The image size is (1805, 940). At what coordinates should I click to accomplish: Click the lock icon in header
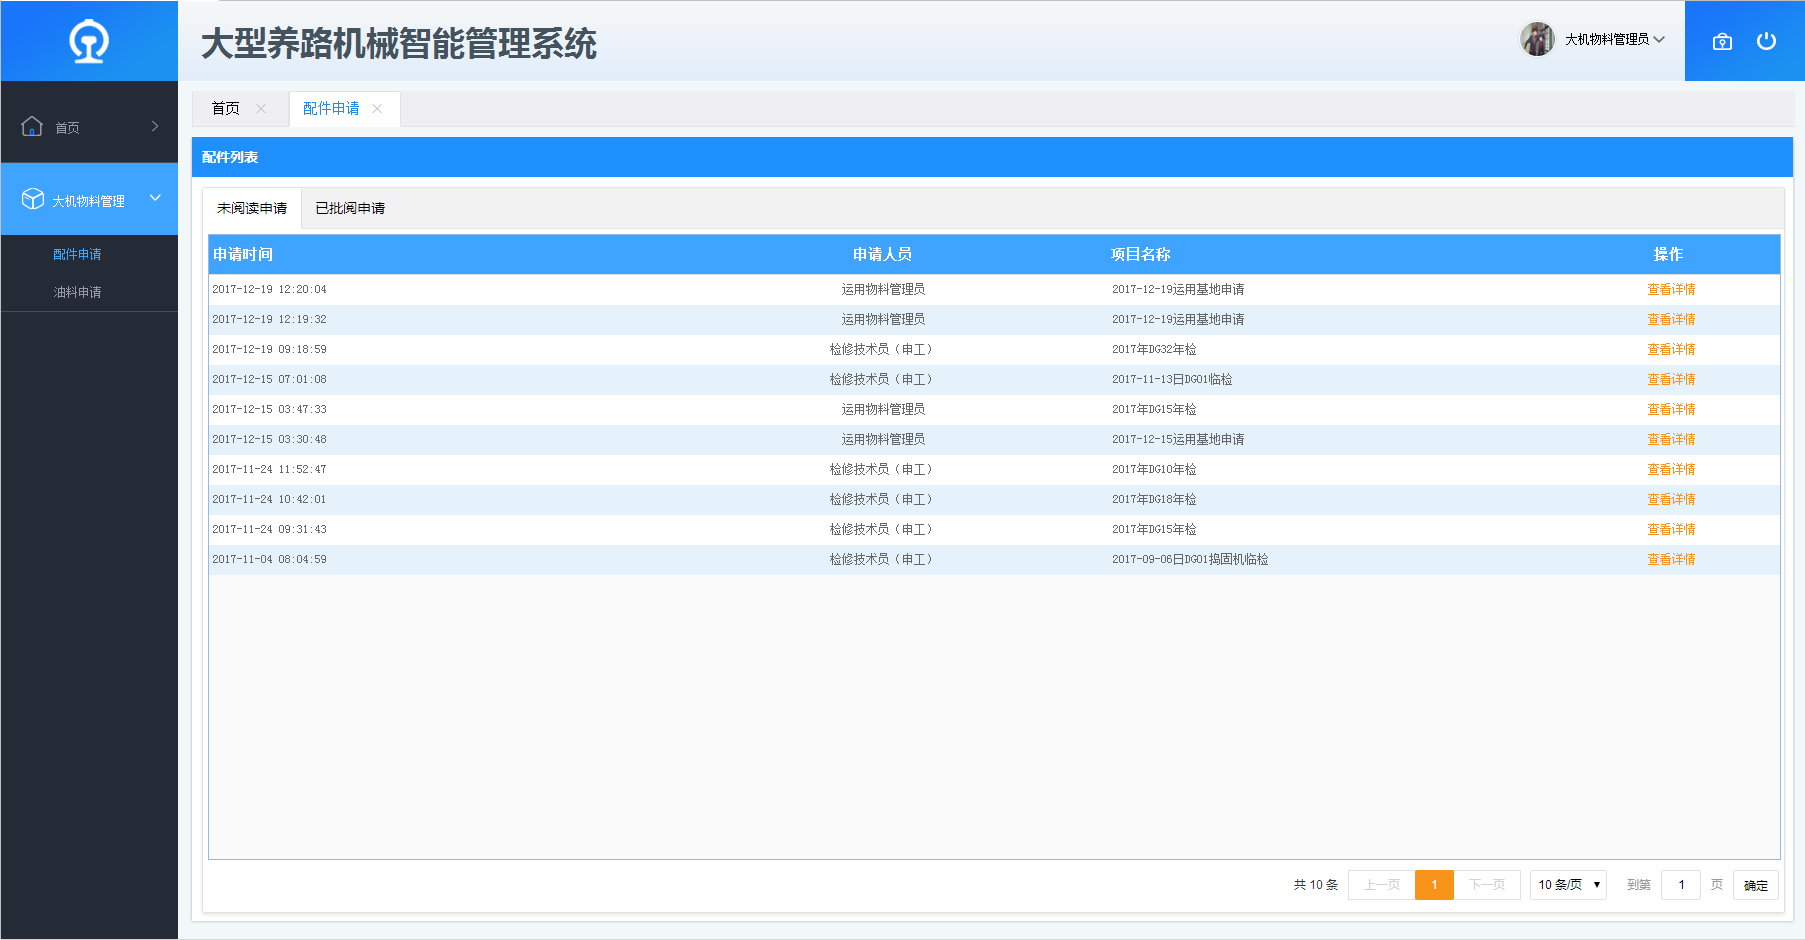click(1722, 41)
